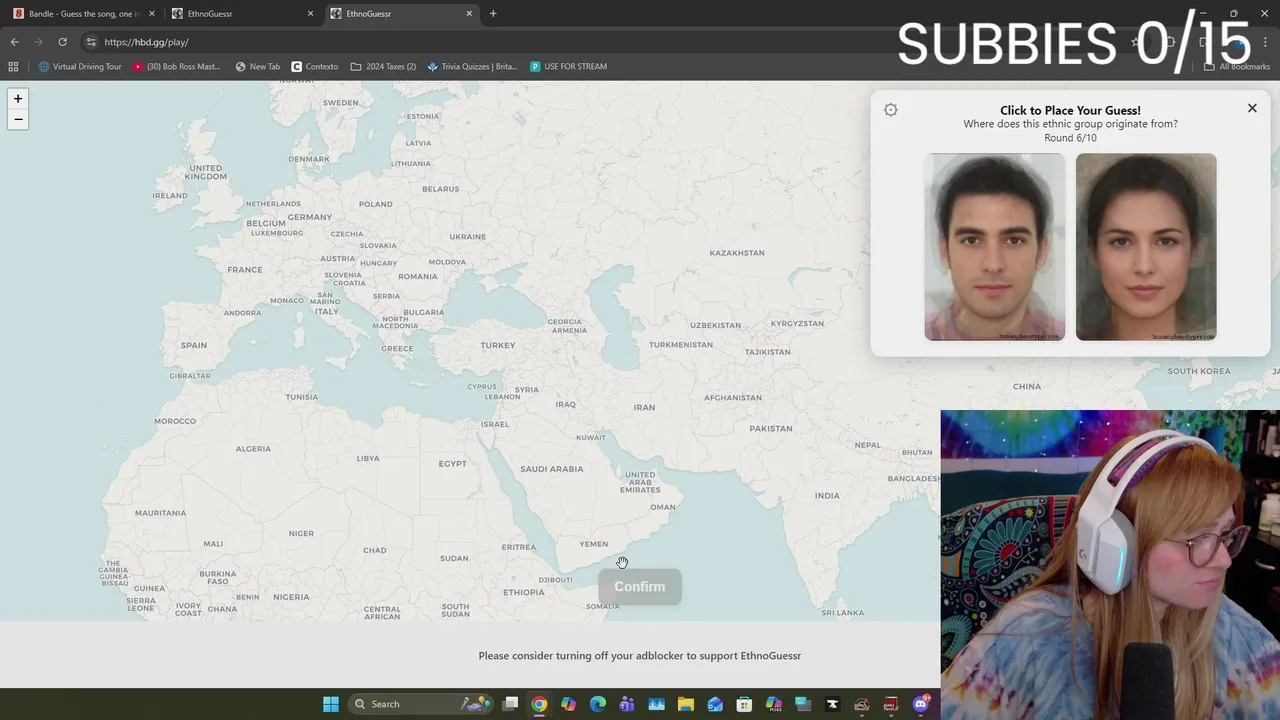
Task: Click the Germany label on map
Action: click(309, 217)
